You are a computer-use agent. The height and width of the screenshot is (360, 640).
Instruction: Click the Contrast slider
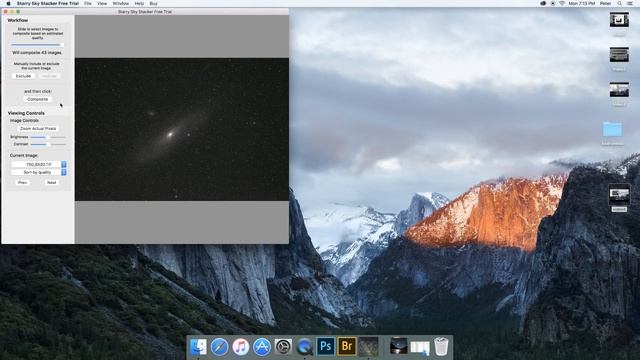(48, 144)
